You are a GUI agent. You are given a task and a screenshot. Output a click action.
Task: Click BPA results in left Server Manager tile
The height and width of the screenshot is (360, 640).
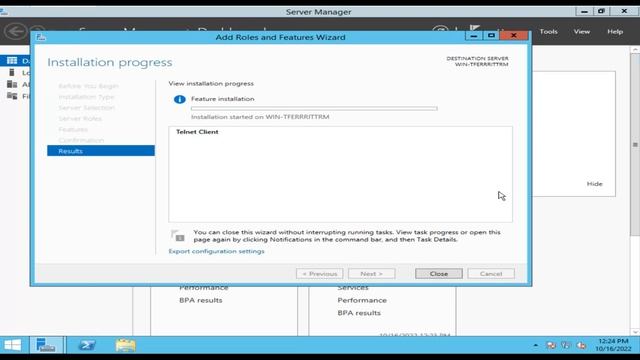tap(201, 300)
